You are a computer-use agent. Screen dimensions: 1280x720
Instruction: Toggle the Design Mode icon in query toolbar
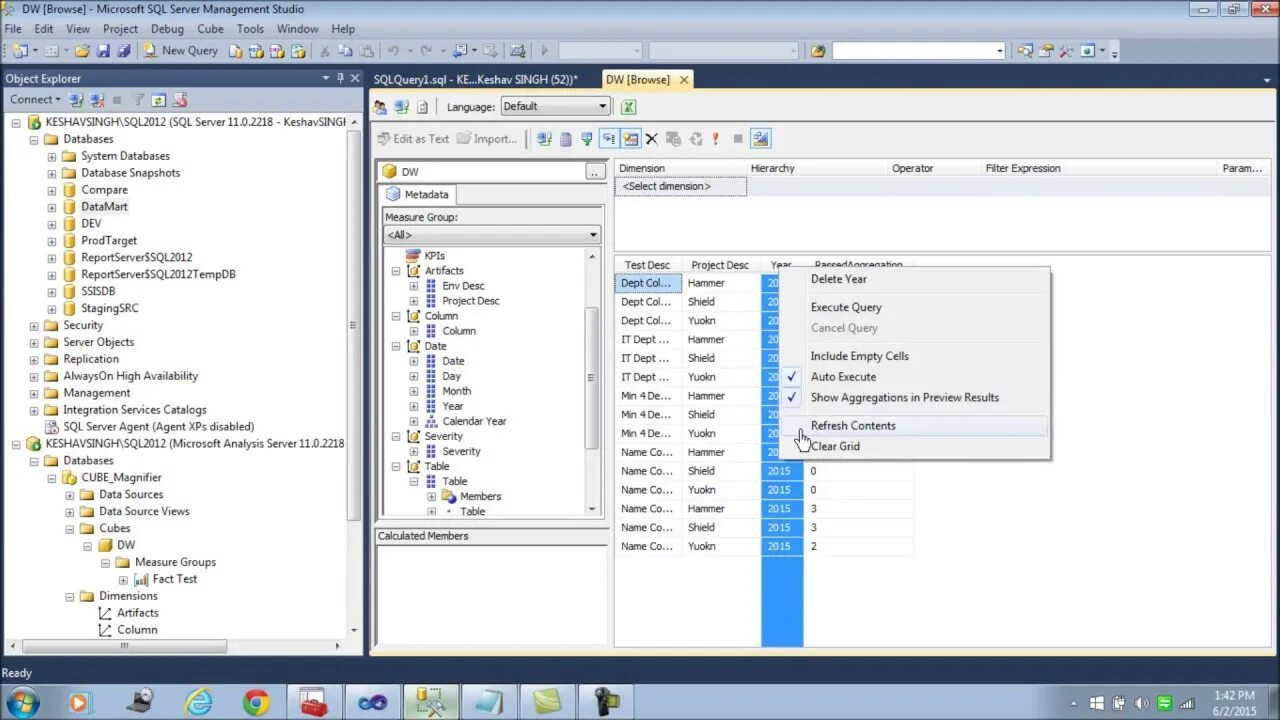[760, 139]
